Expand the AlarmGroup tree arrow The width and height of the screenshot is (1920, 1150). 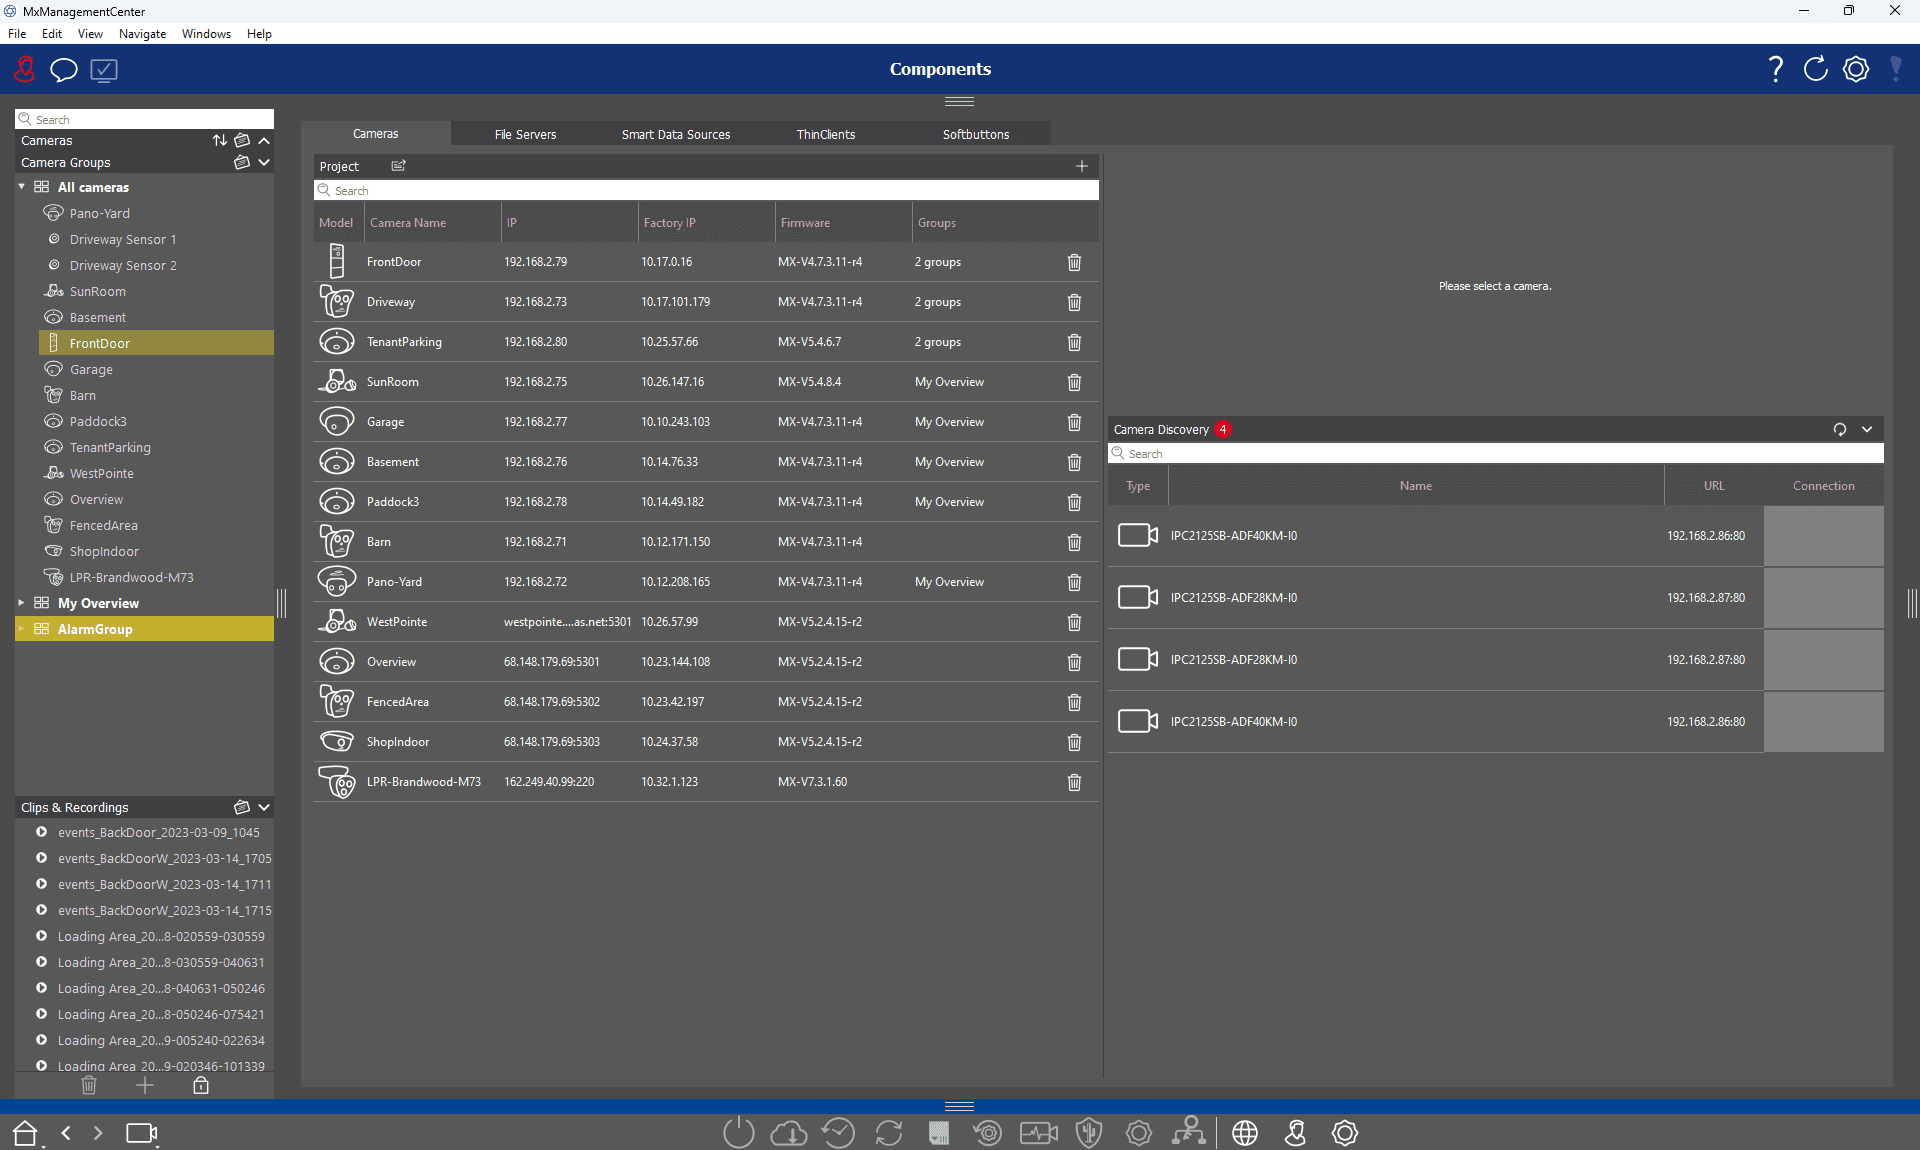pos(22,629)
